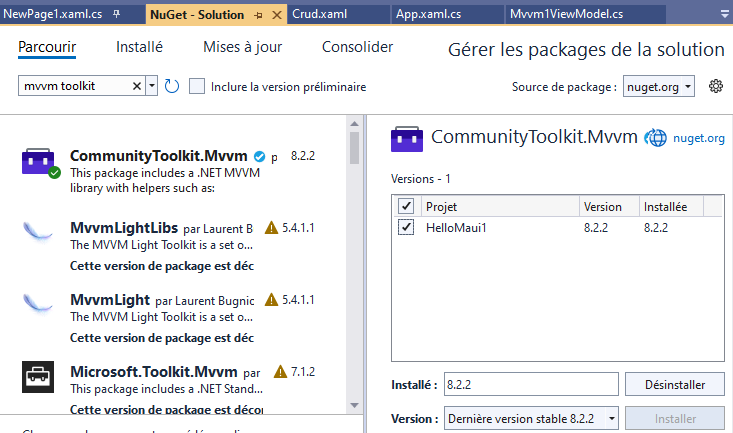Expand the search history dropdown
Viewport: 733px width, 433px height.
pos(151,86)
